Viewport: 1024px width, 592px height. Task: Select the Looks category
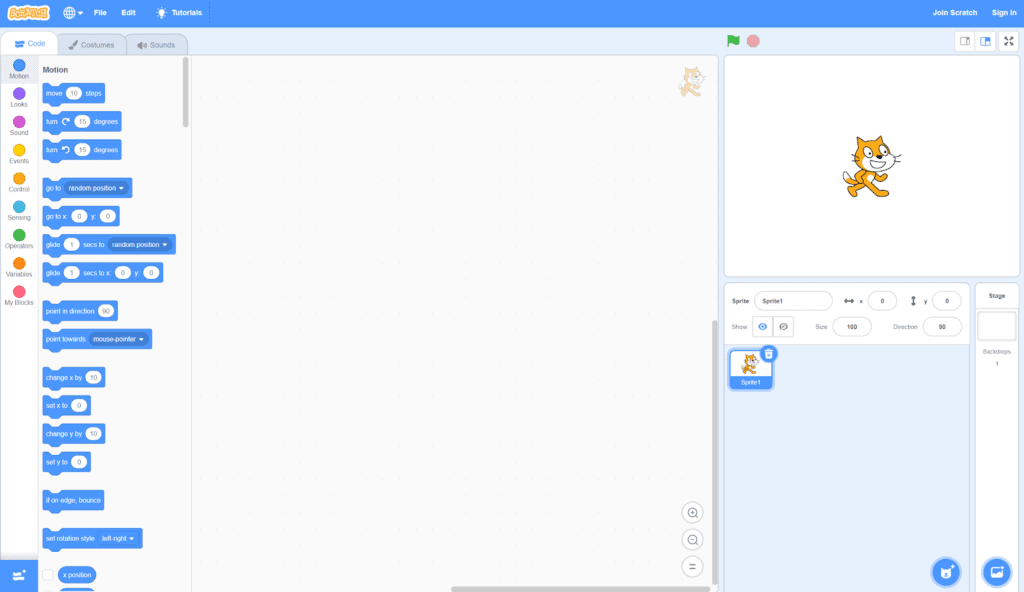[19, 97]
